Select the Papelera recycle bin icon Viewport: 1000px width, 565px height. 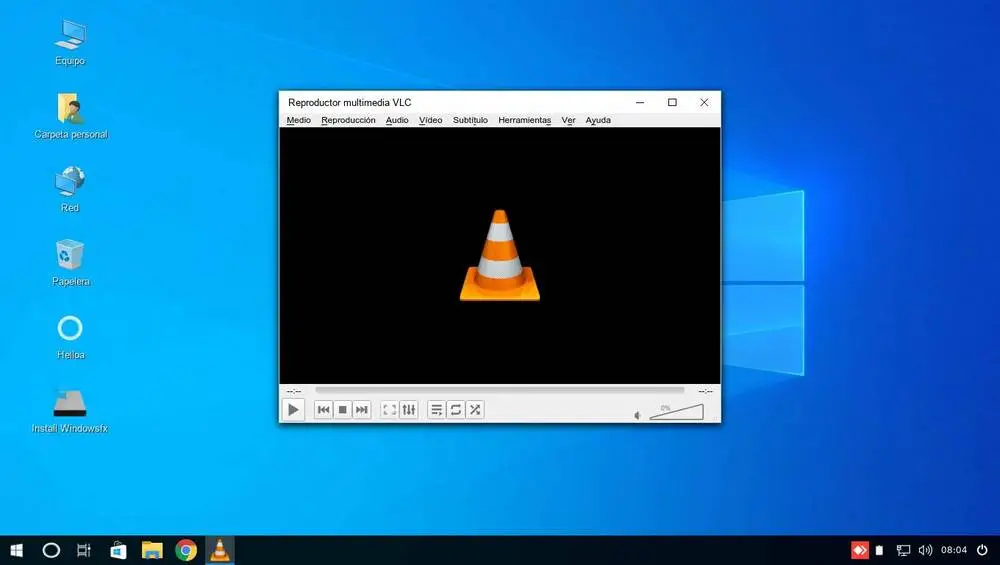(70, 263)
